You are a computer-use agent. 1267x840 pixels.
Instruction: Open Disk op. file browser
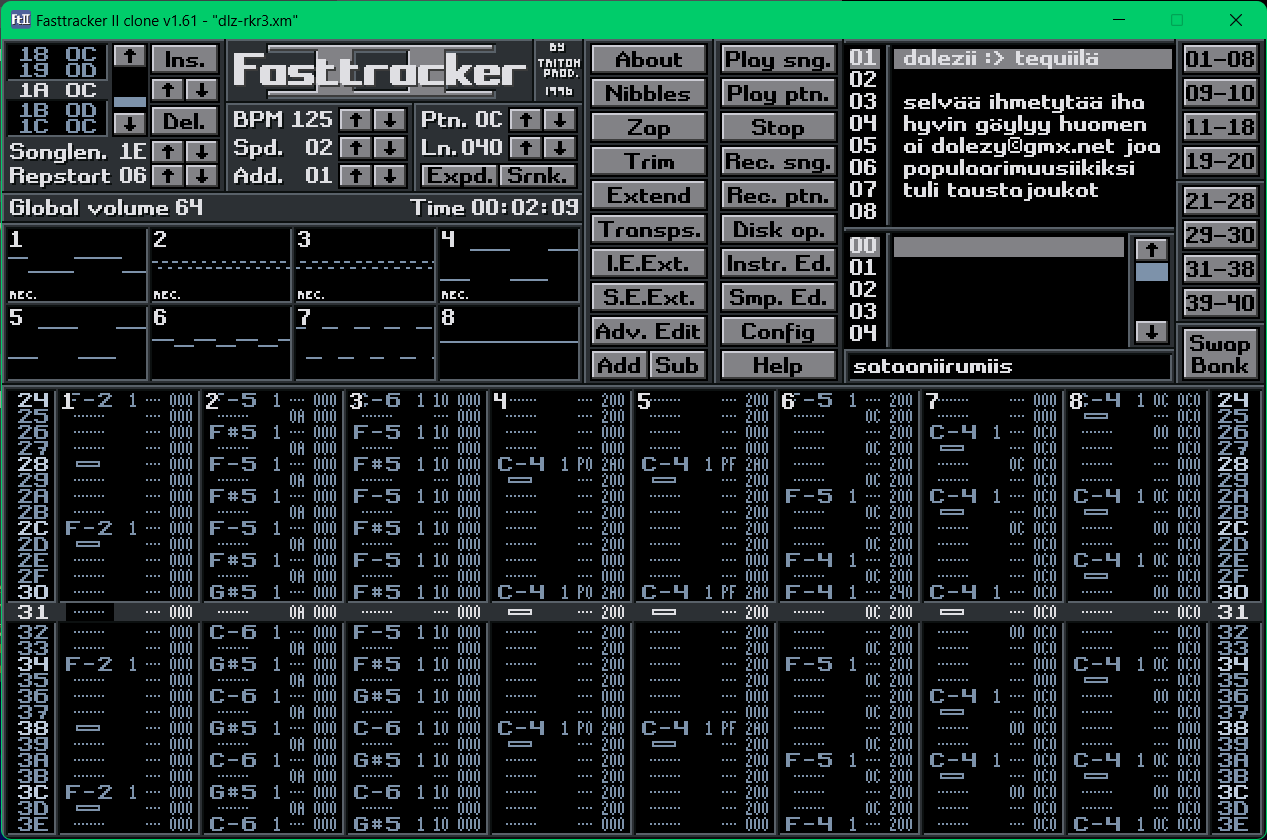click(778, 229)
